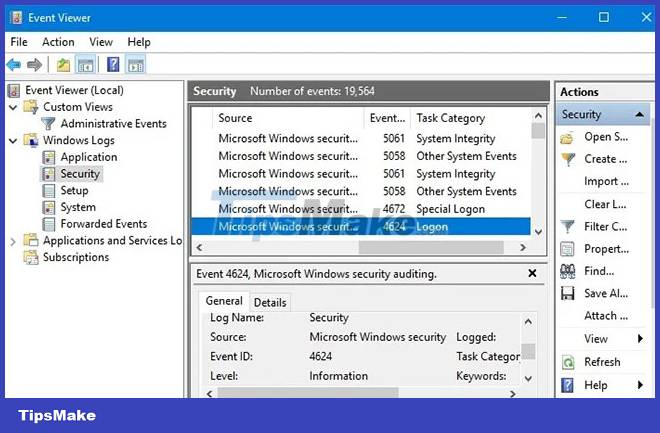Viewport: 660px width, 433px height.
Task: Click Attach Task To This Log action
Action: [606, 316]
